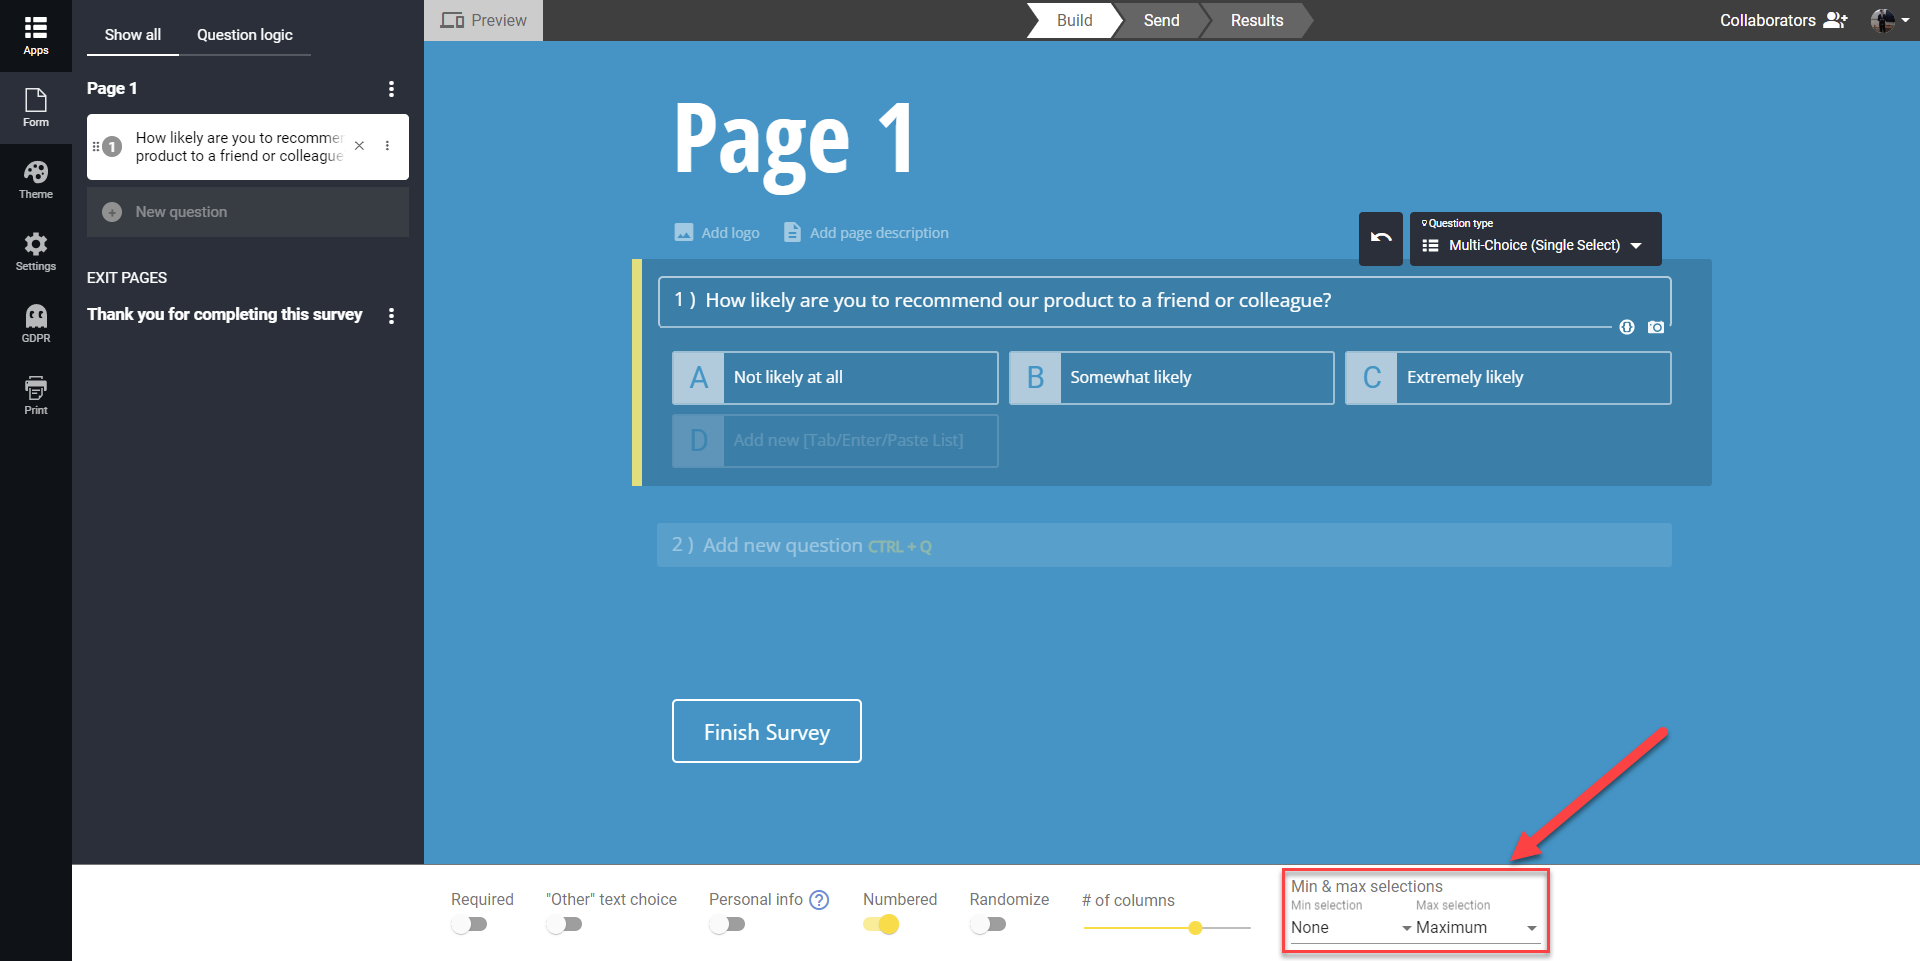The image size is (1920, 961).
Task: Select choice C Extremely likely
Action: coord(1508,378)
